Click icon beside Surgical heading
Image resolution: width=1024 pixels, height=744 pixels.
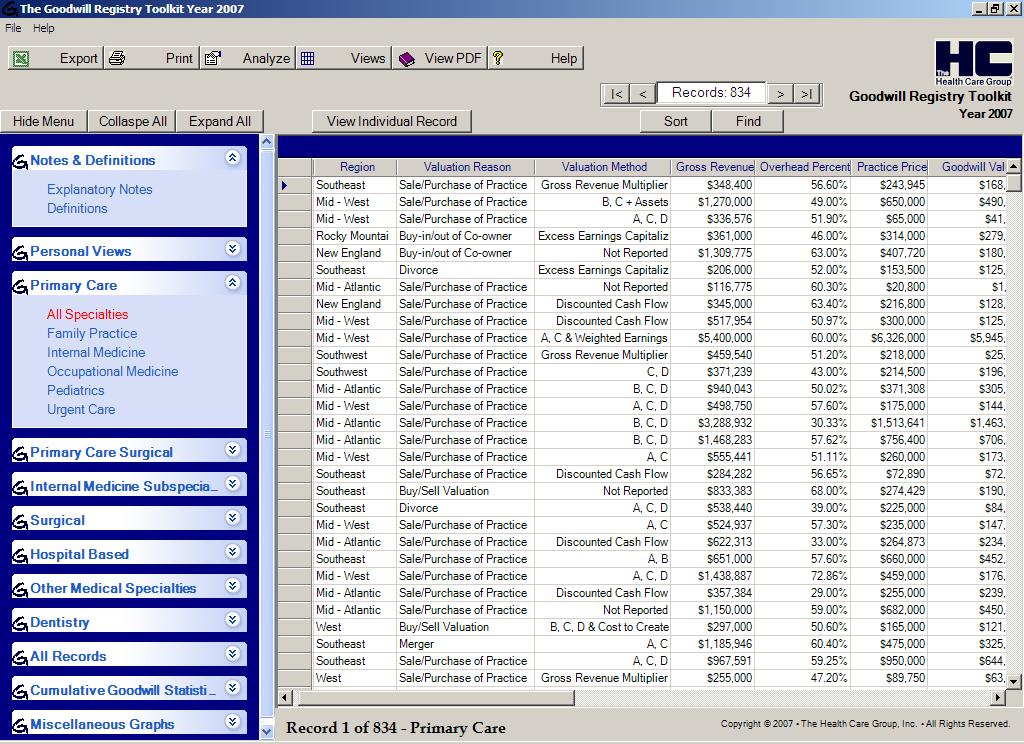[x=20, y=521]
